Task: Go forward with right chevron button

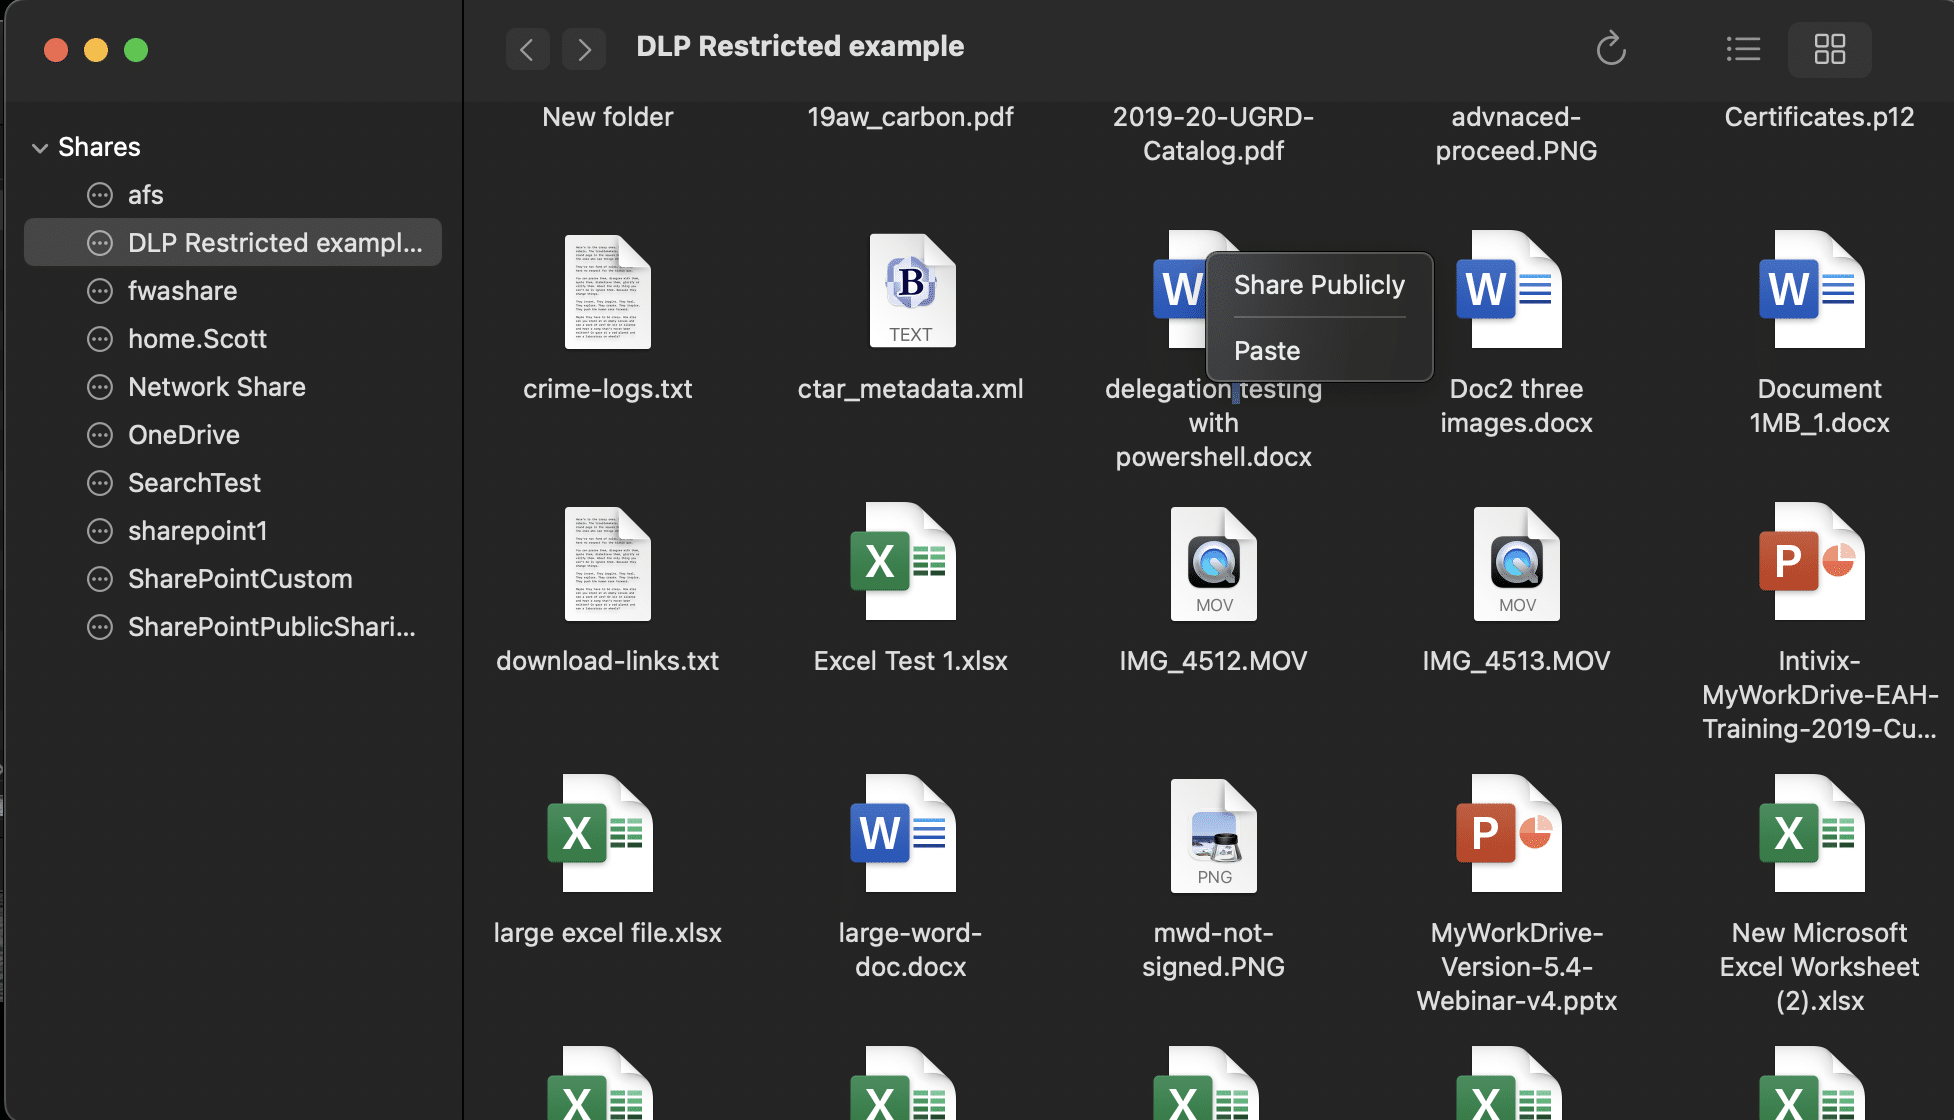Action: pyautogui.click(x=584, y=48)
